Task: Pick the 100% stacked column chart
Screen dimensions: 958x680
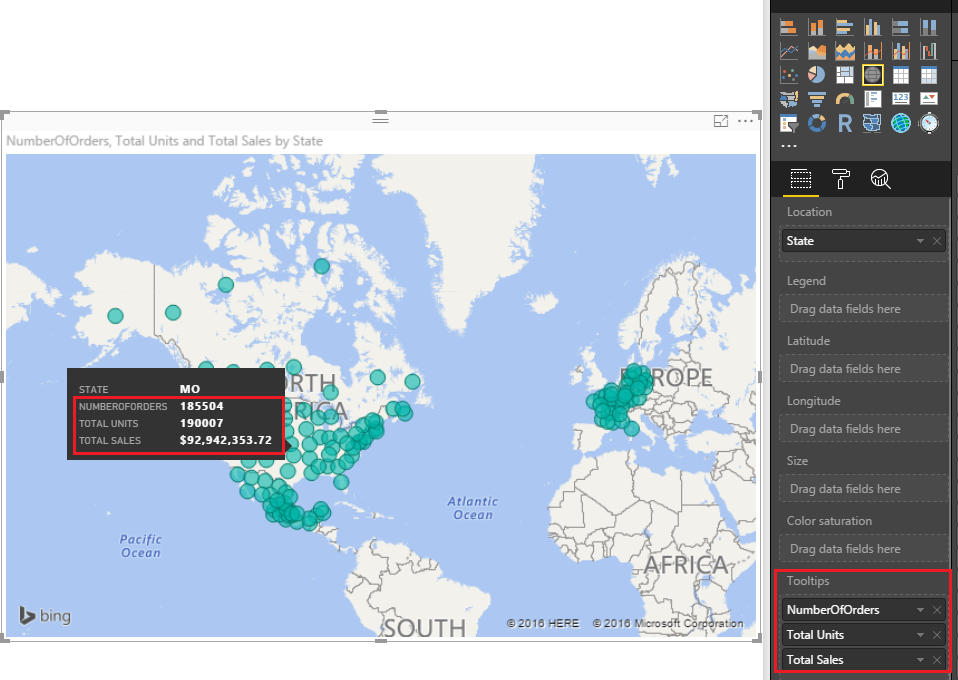Action: click(x=929, y=27)
